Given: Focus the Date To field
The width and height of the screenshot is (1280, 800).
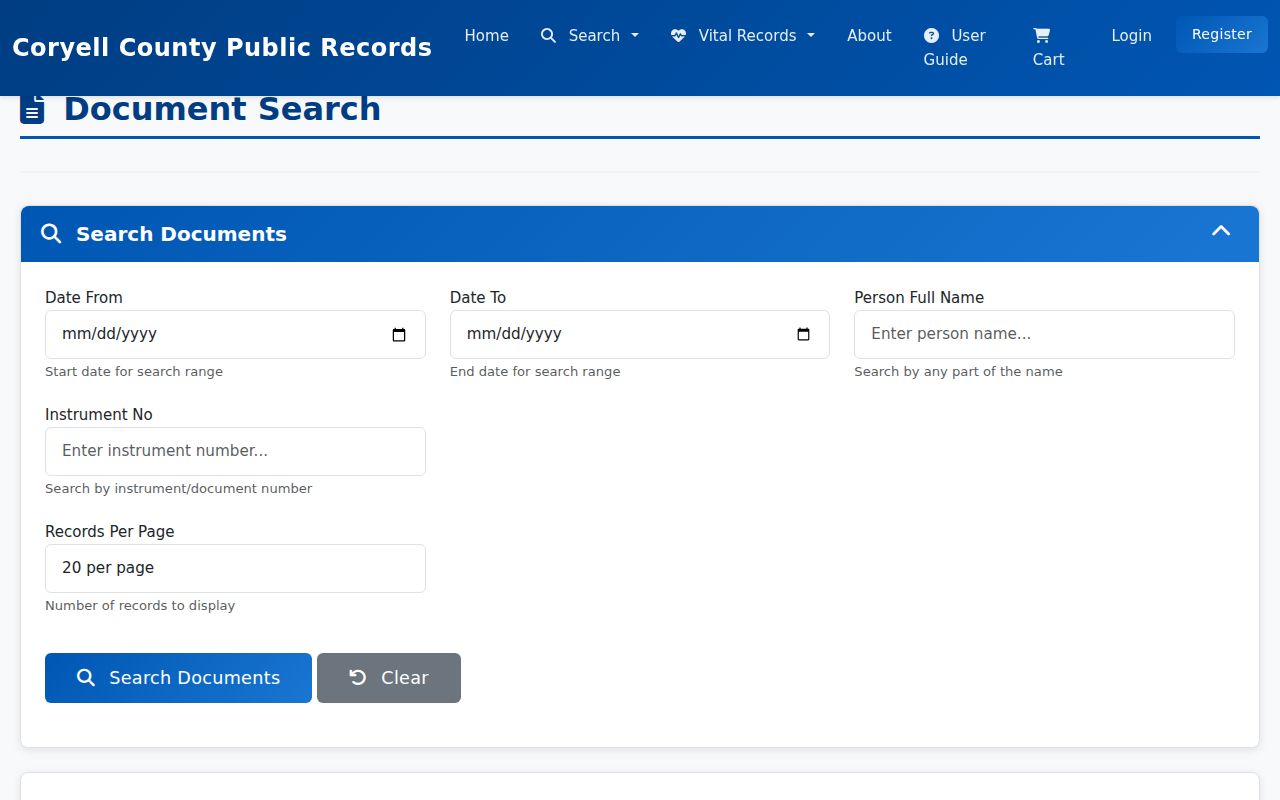Looking at the screenshot, I should pos(640,334).
